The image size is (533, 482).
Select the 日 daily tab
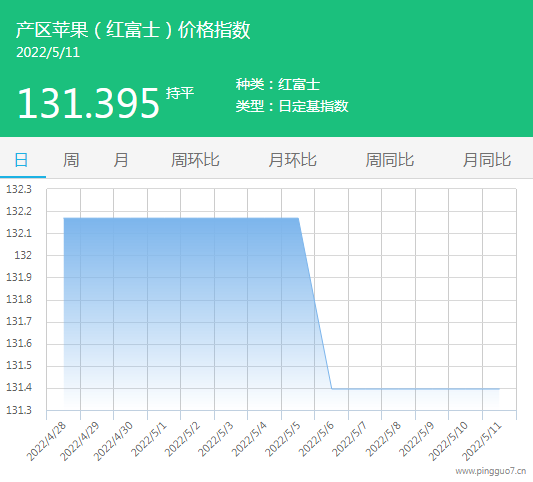coord(21,160)
